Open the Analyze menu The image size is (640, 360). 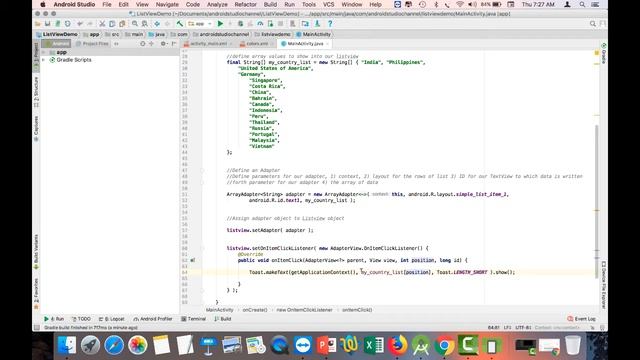click(x=217, y=4)
